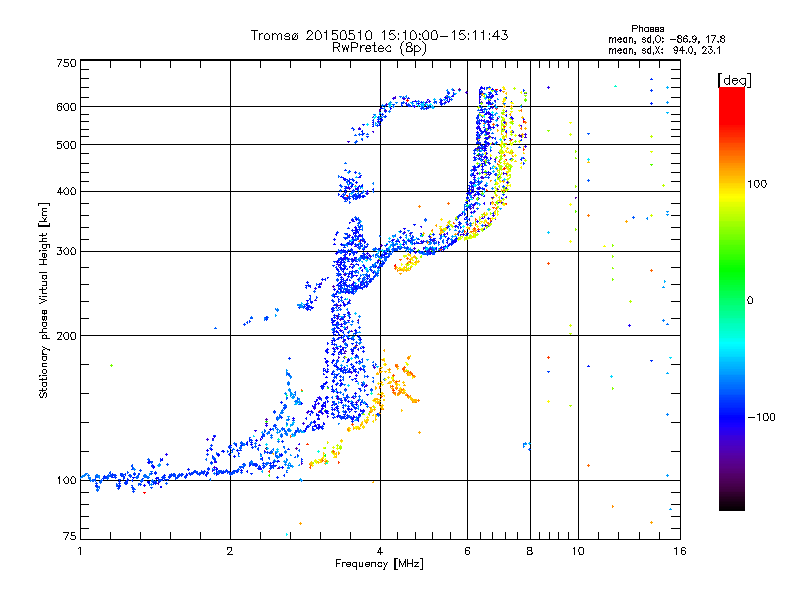Click the y-axis tick label '400'
Viewport: 800px width, 600px height.
[x=66, y=192]
